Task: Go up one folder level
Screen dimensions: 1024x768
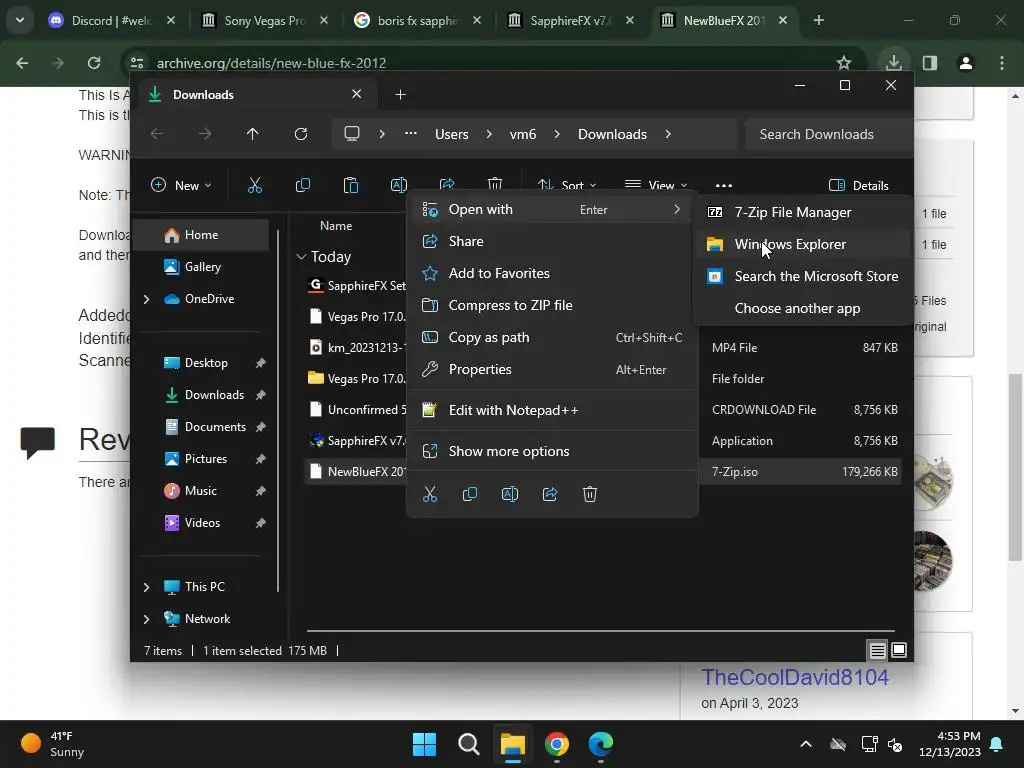Action: pos(253,134)
